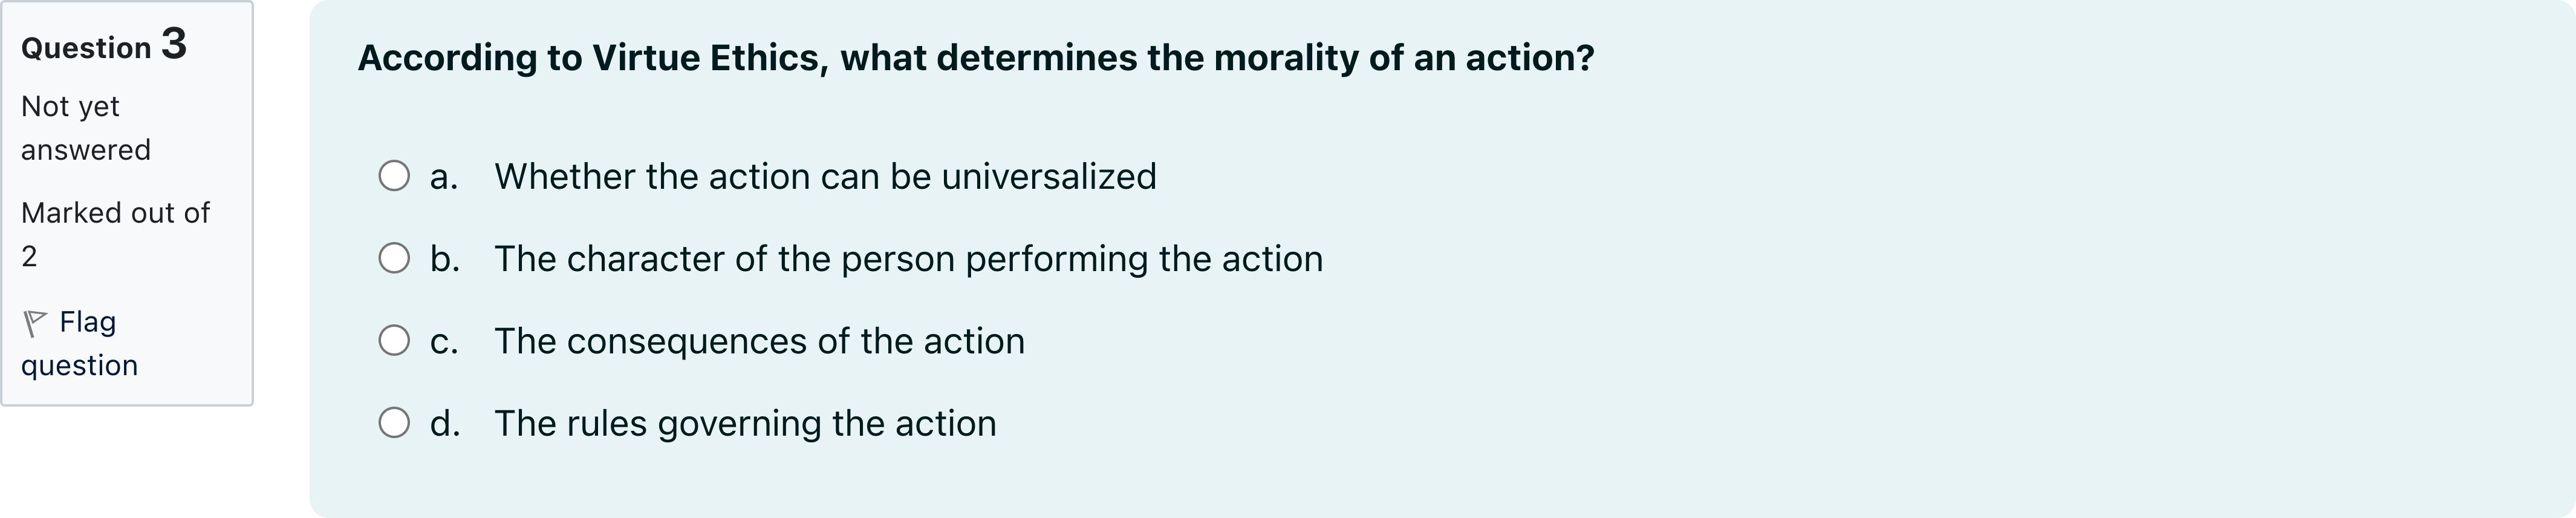Click "Whether the action can be universalized" answer text
Image resolution: width=2576 pixels, height=518 pixels.
point(824,176)
